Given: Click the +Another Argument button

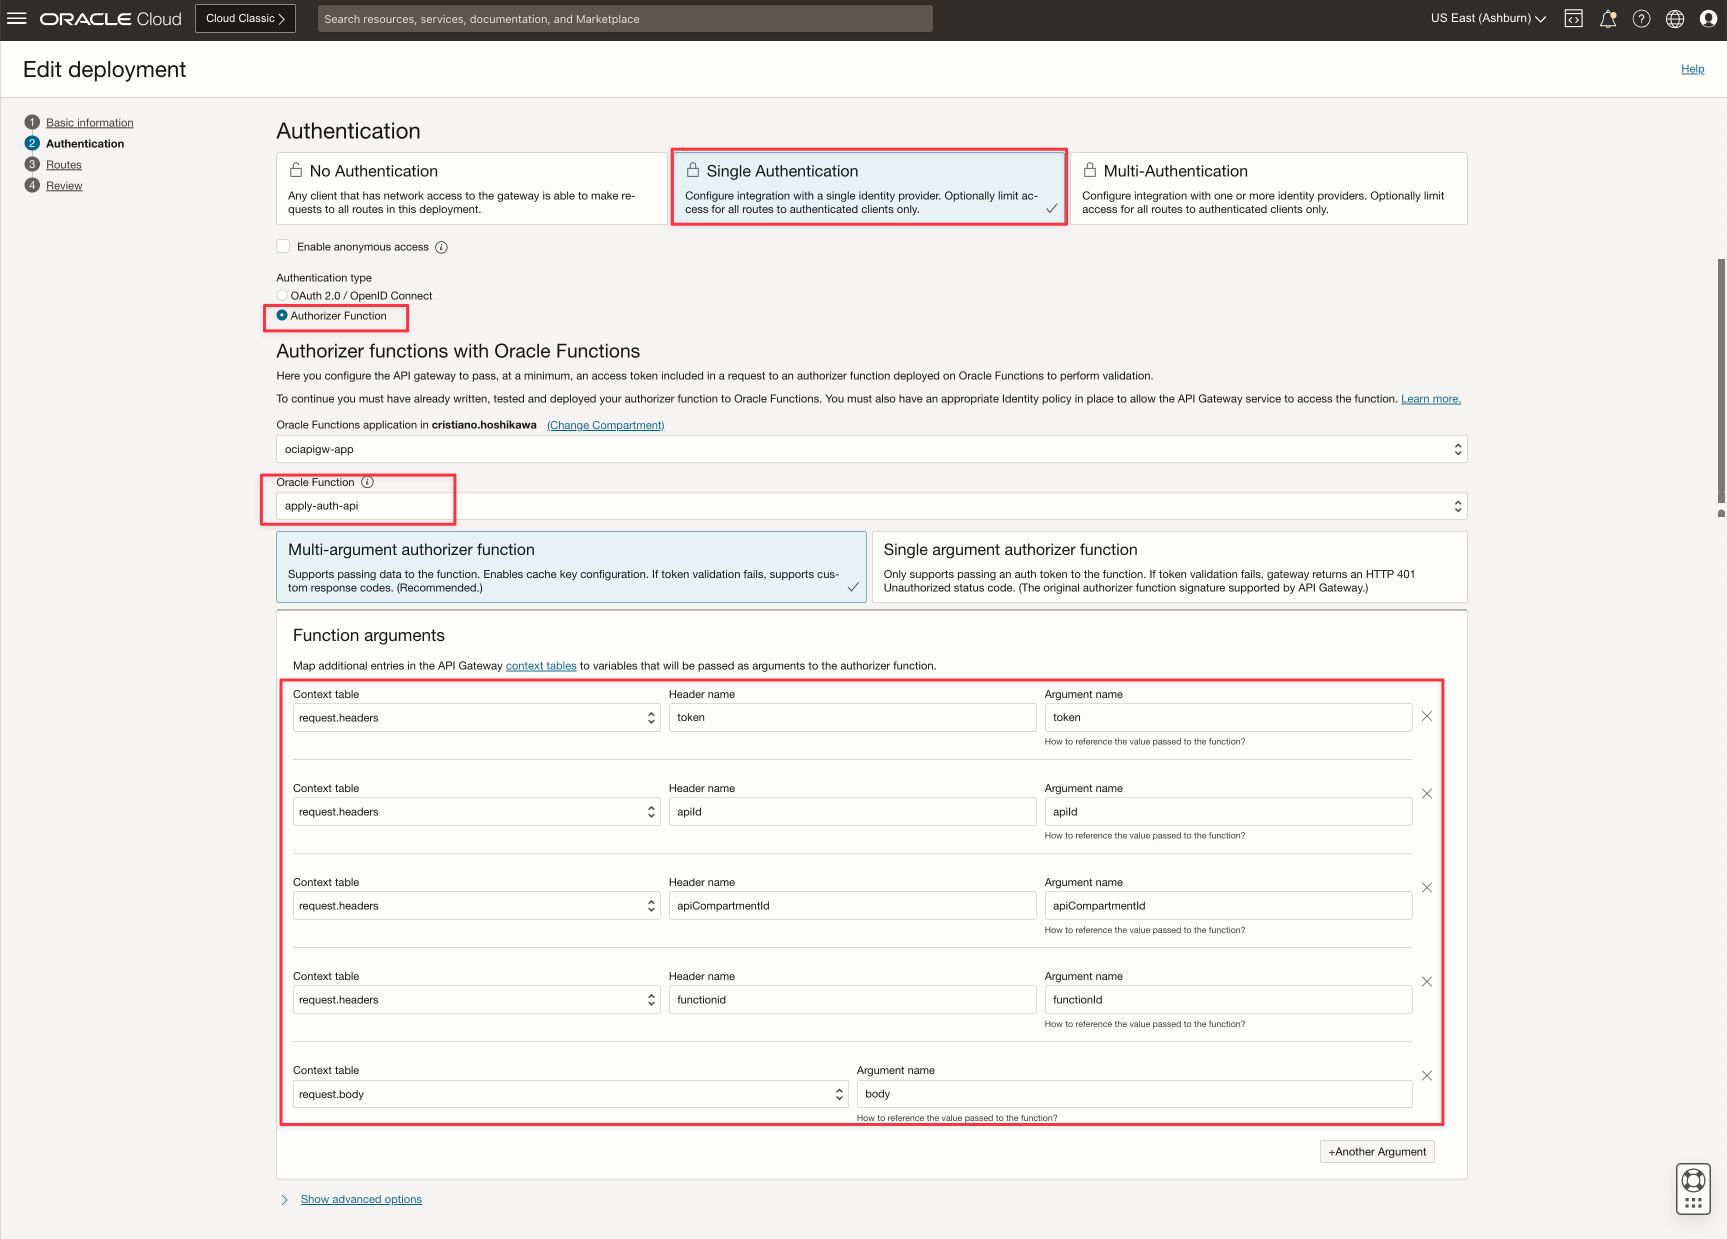Looking at the screenshot, I should (x=1376, y=1152).
